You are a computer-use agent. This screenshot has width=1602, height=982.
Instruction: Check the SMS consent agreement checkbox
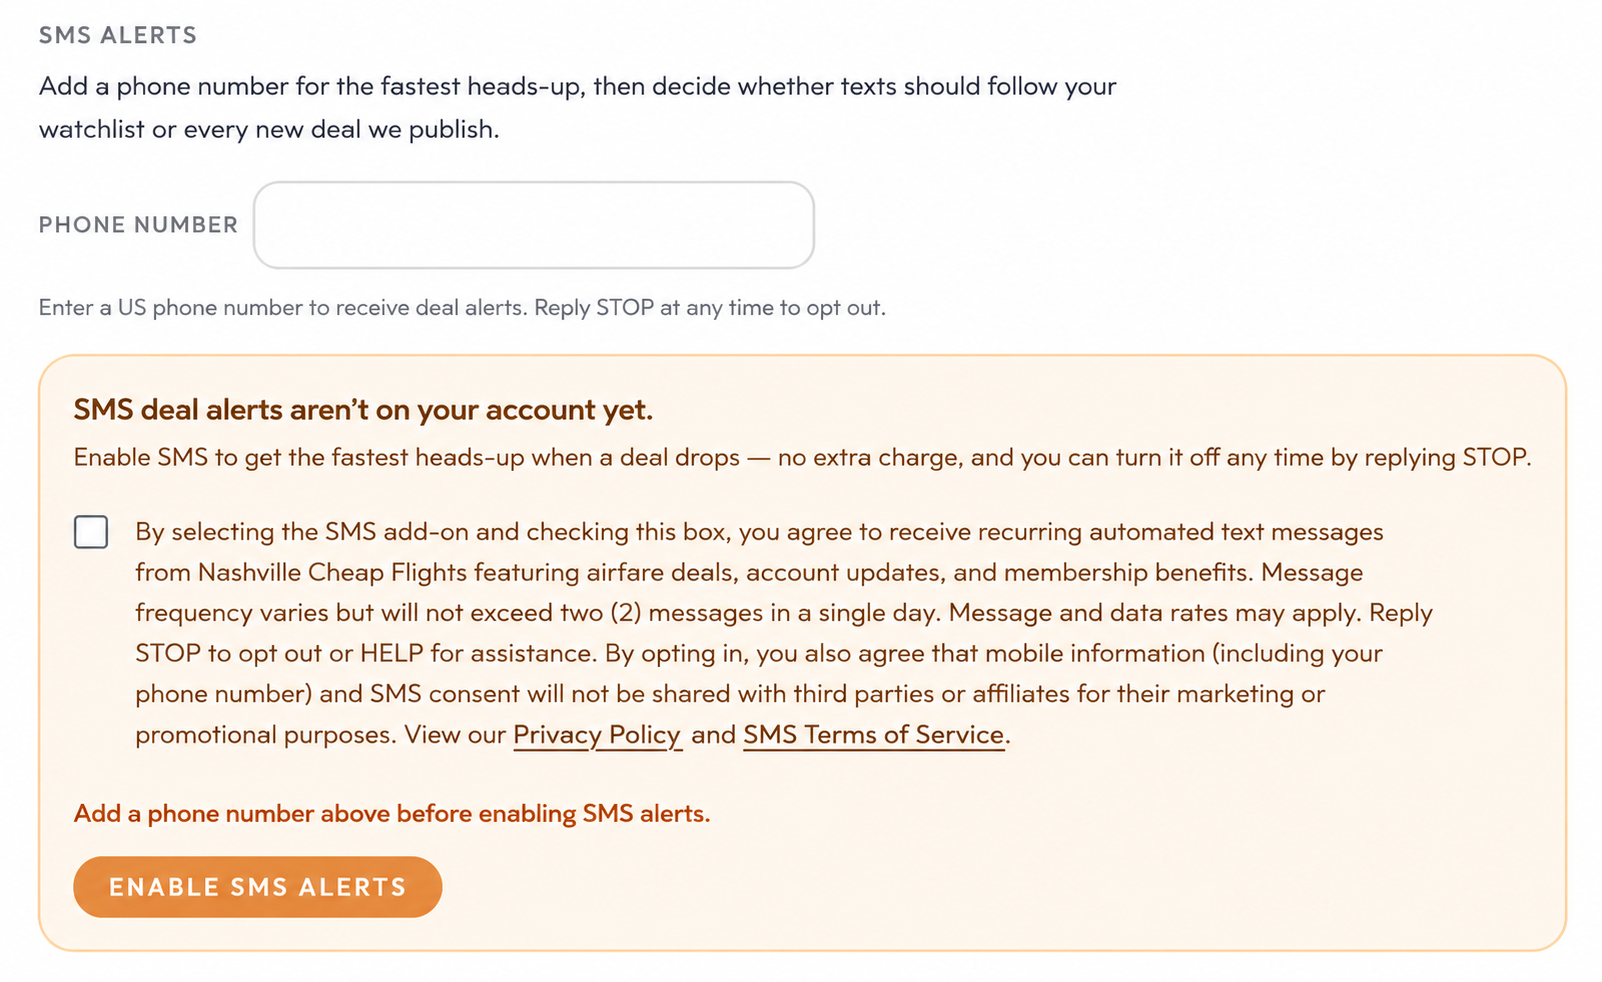91,532
